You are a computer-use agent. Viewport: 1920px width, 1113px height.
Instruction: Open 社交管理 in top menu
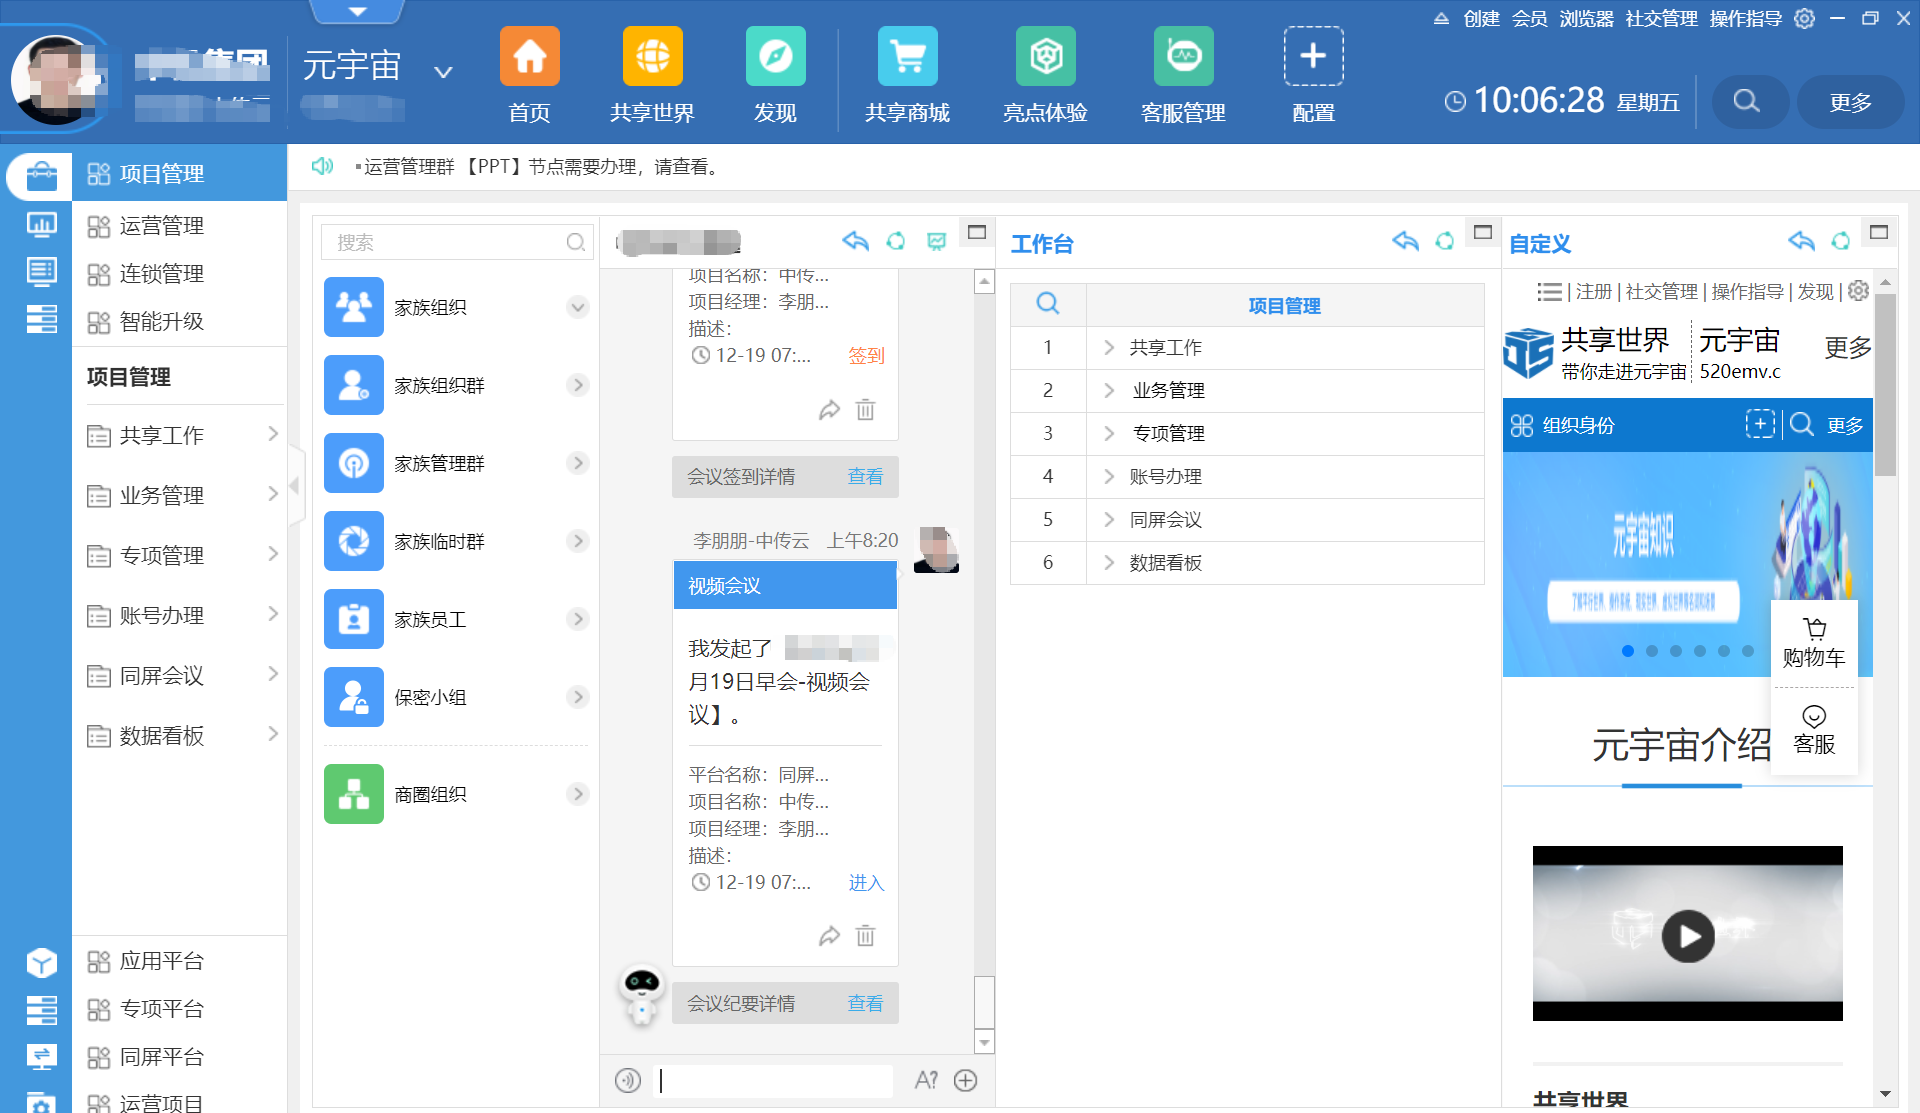coord(1661,19)
